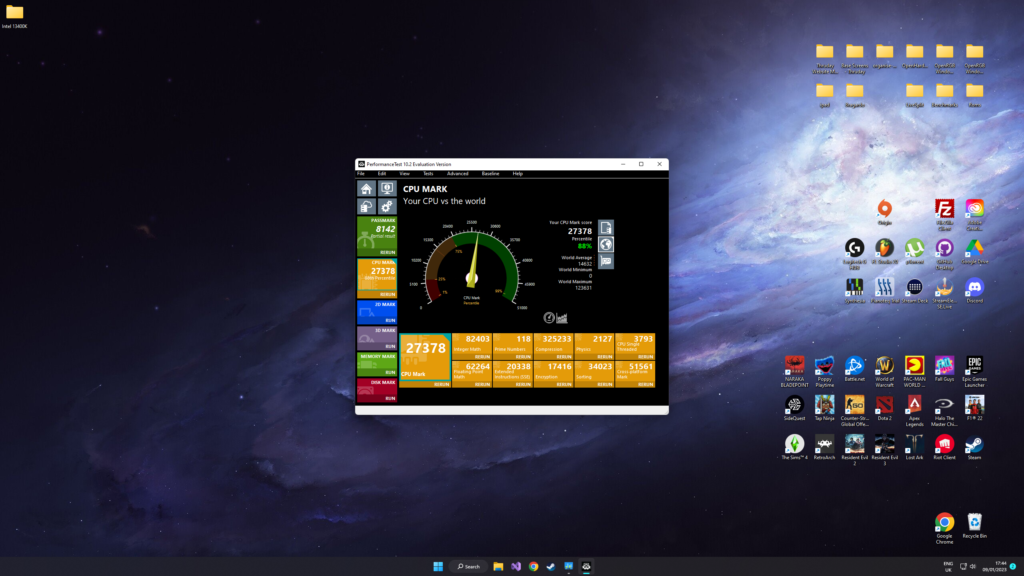
Task: Click the hardware card icon below the globe
Action: click(606, 261)
